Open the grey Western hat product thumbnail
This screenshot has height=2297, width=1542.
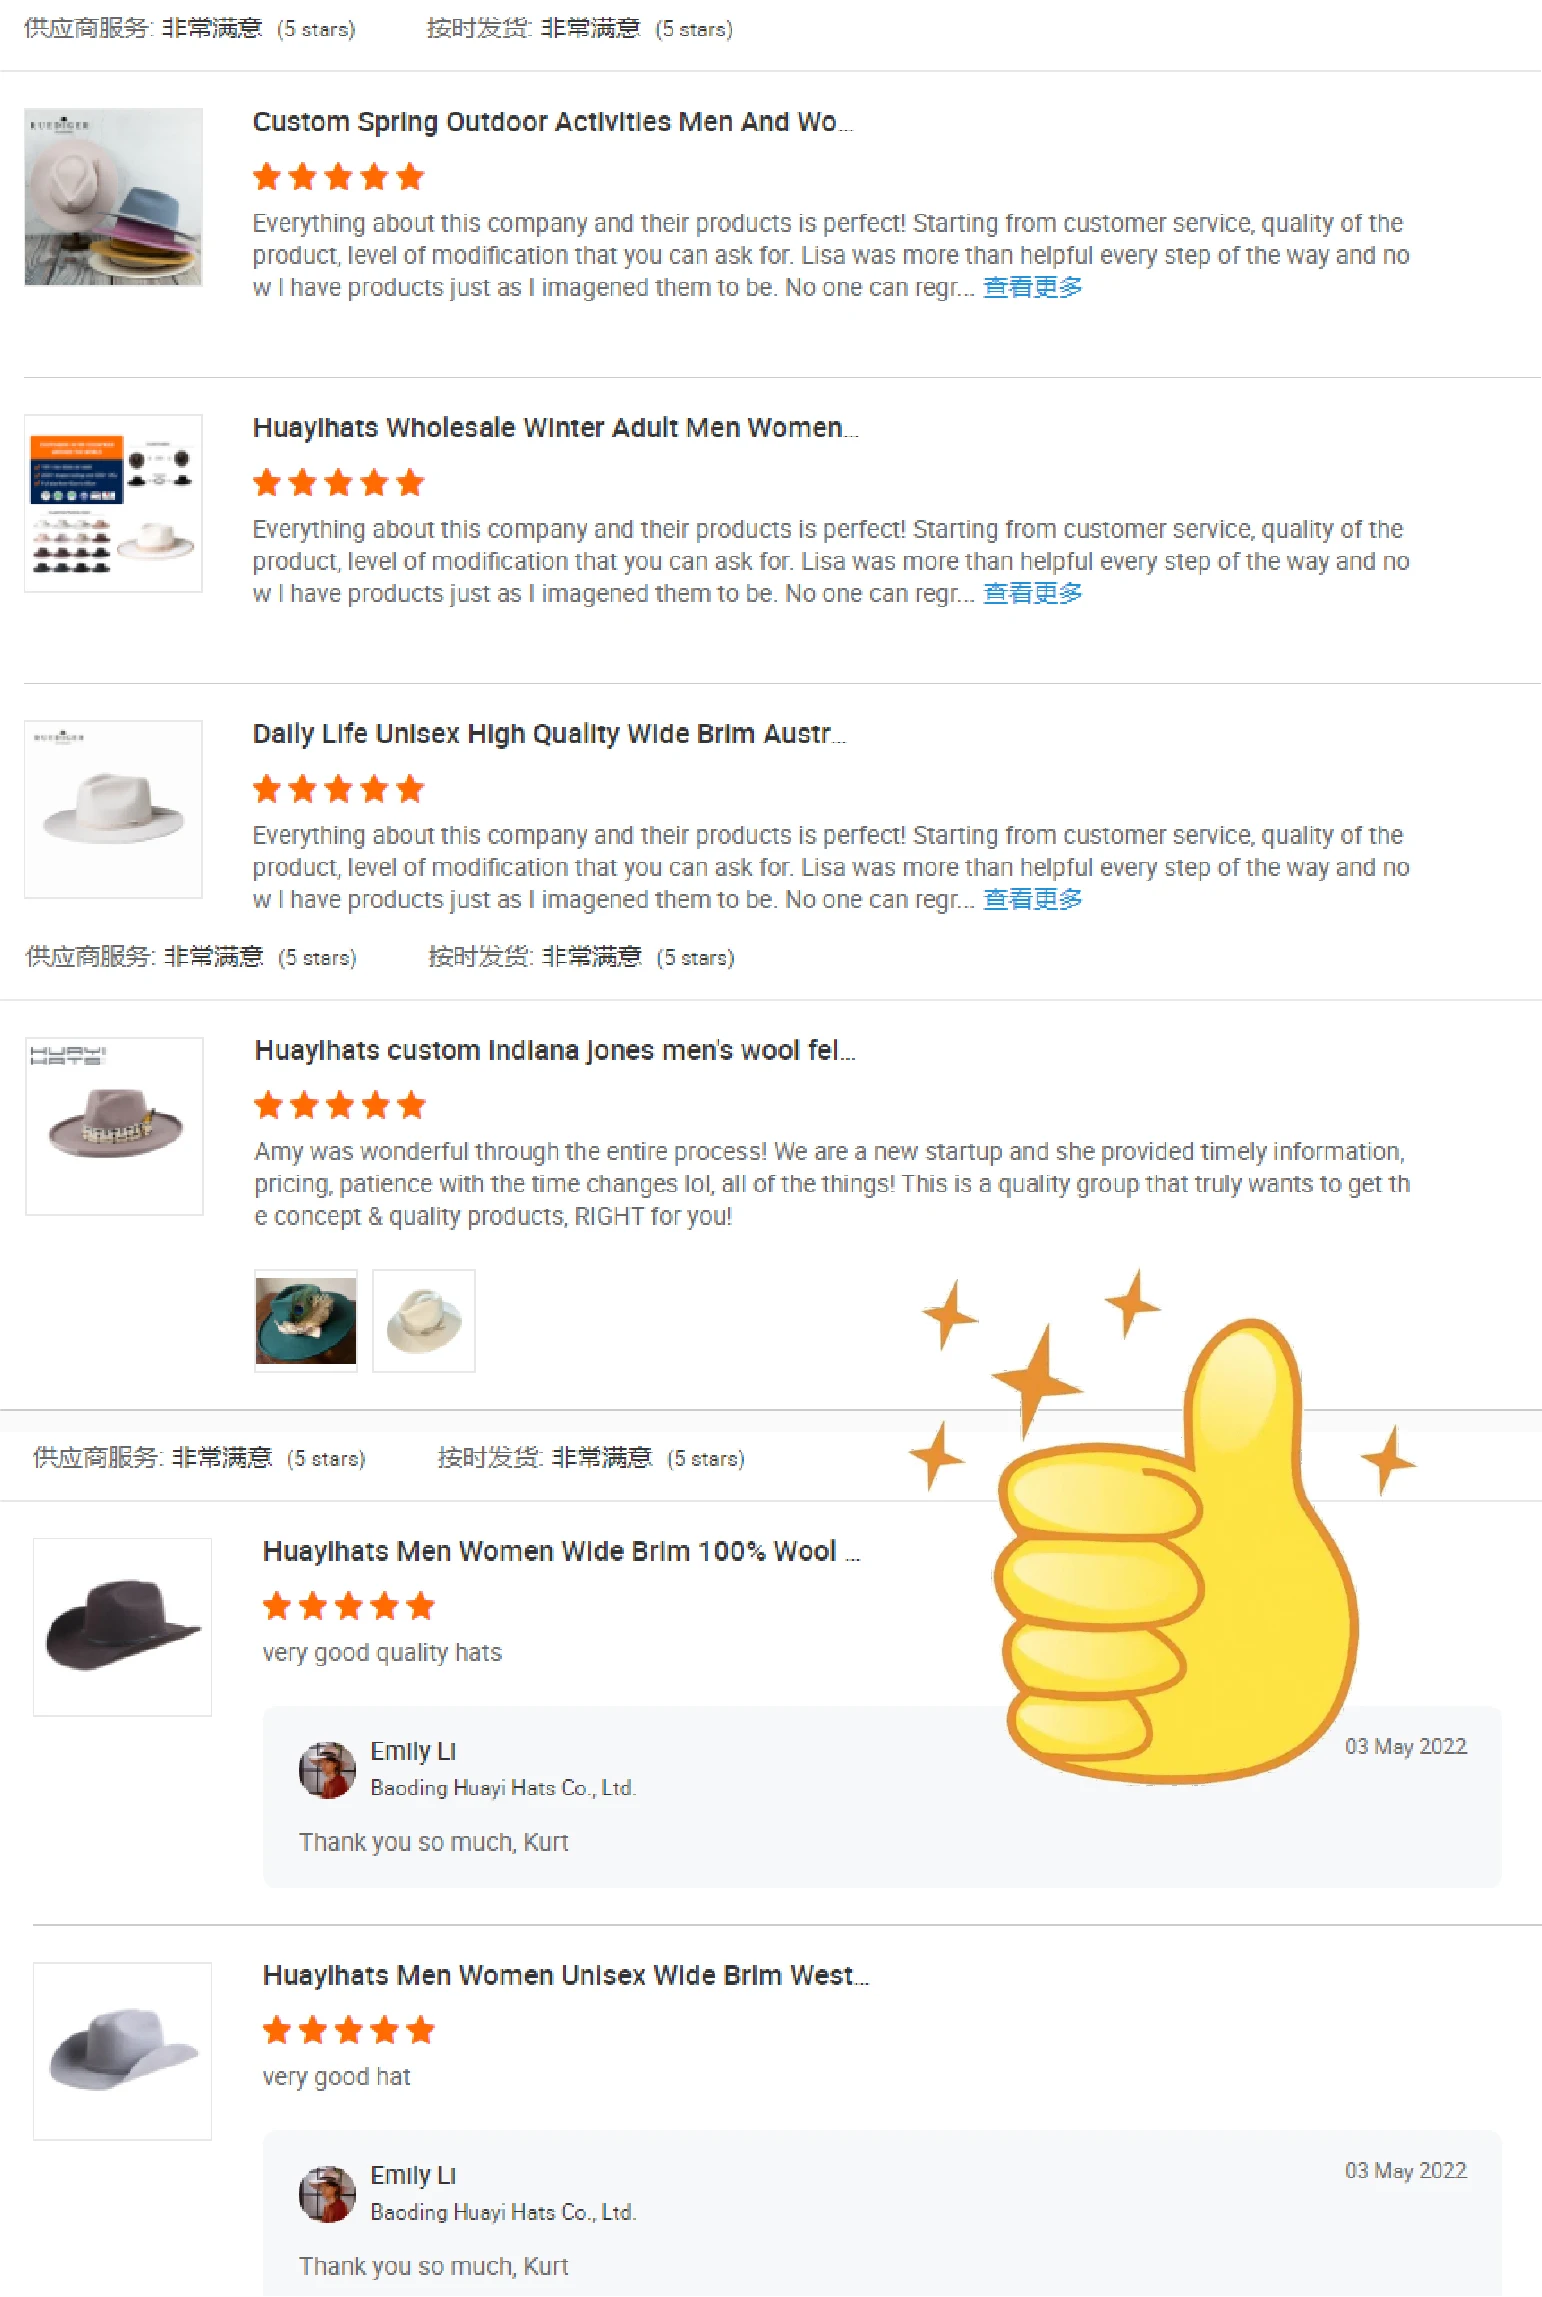click(122, 2051)
